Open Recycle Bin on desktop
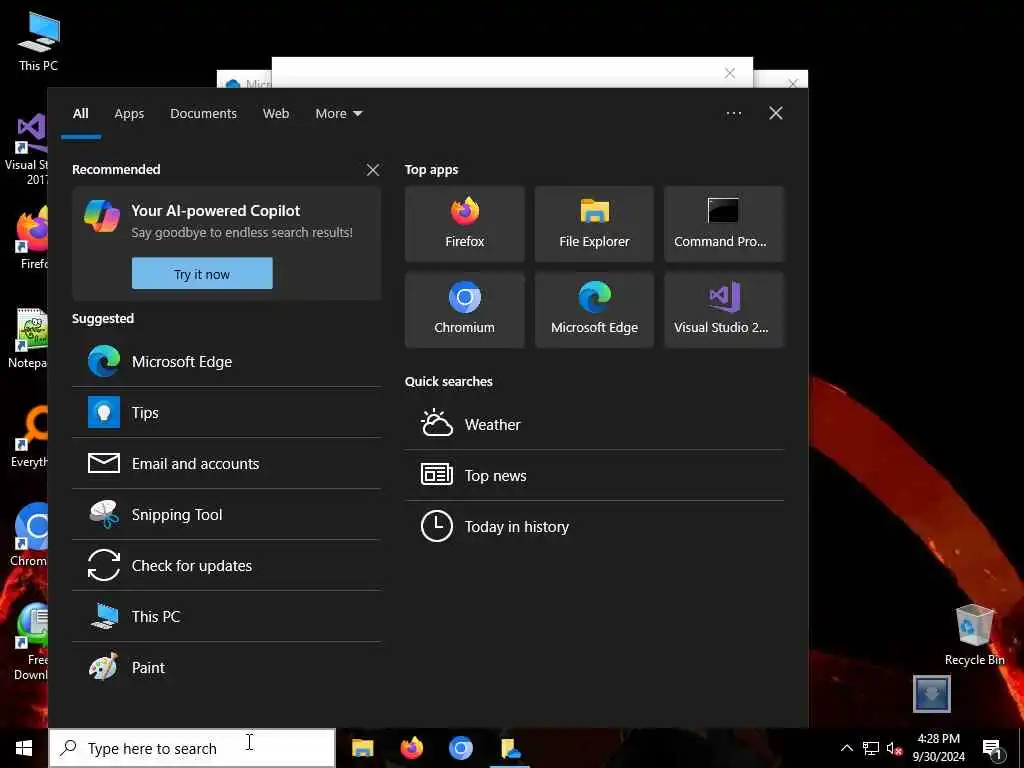Viewport: 1024px width, 768px height. pyautogui.click(x=974, y=635)
